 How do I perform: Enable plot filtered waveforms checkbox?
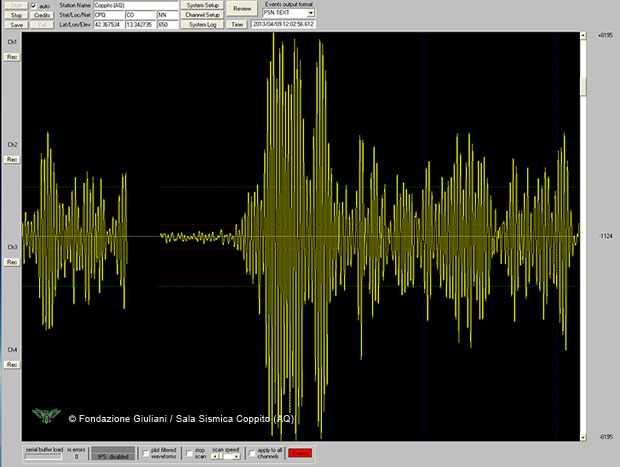[146, 454]
